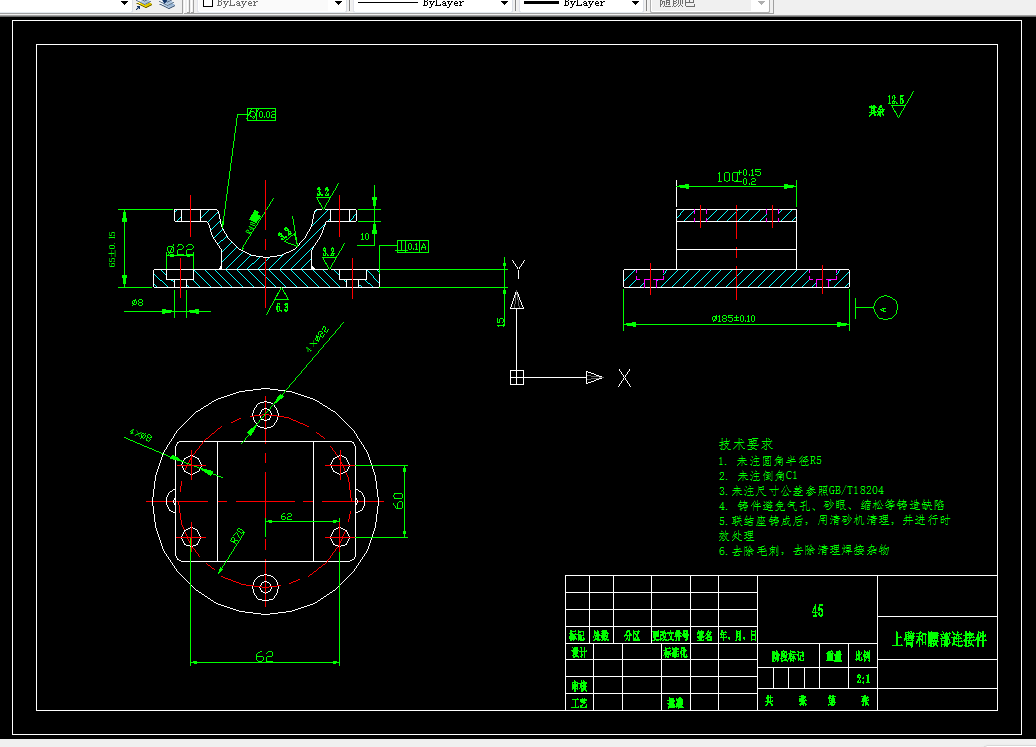
Task: Click the 0.1 A tolerance frame
Action: (x=413, y=246)
